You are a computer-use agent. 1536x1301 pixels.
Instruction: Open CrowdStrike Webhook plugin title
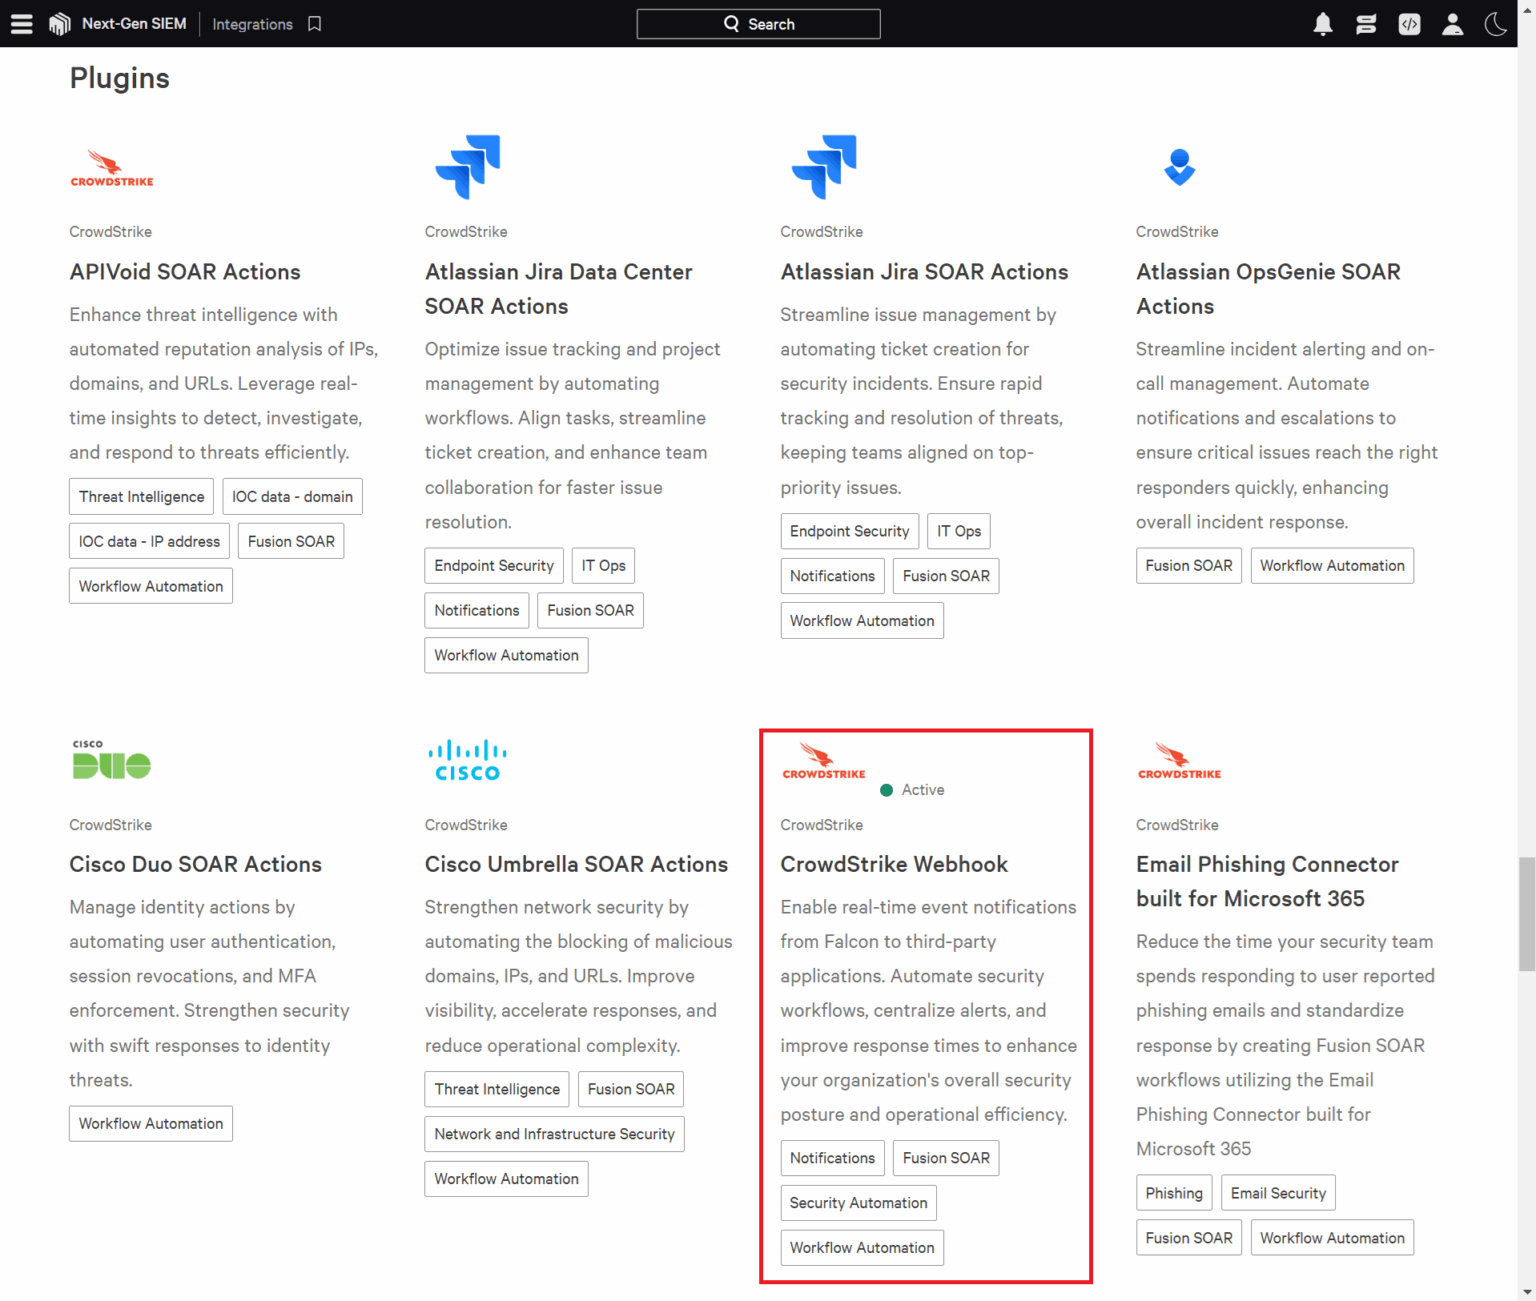tap(894, 864)
